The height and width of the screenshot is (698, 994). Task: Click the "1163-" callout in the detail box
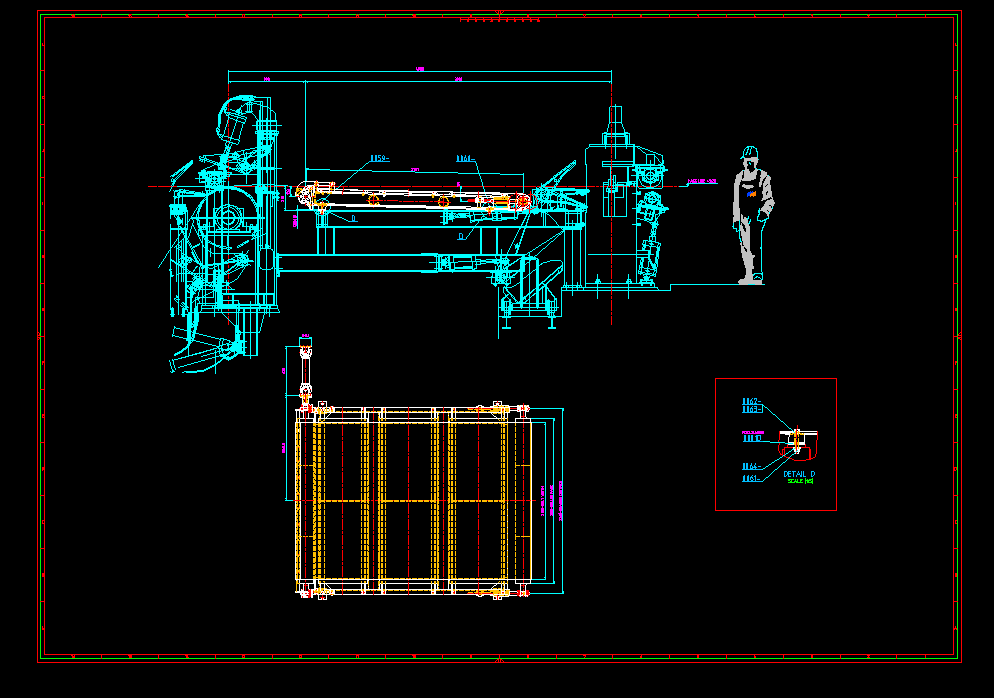(x=751, y=410)
